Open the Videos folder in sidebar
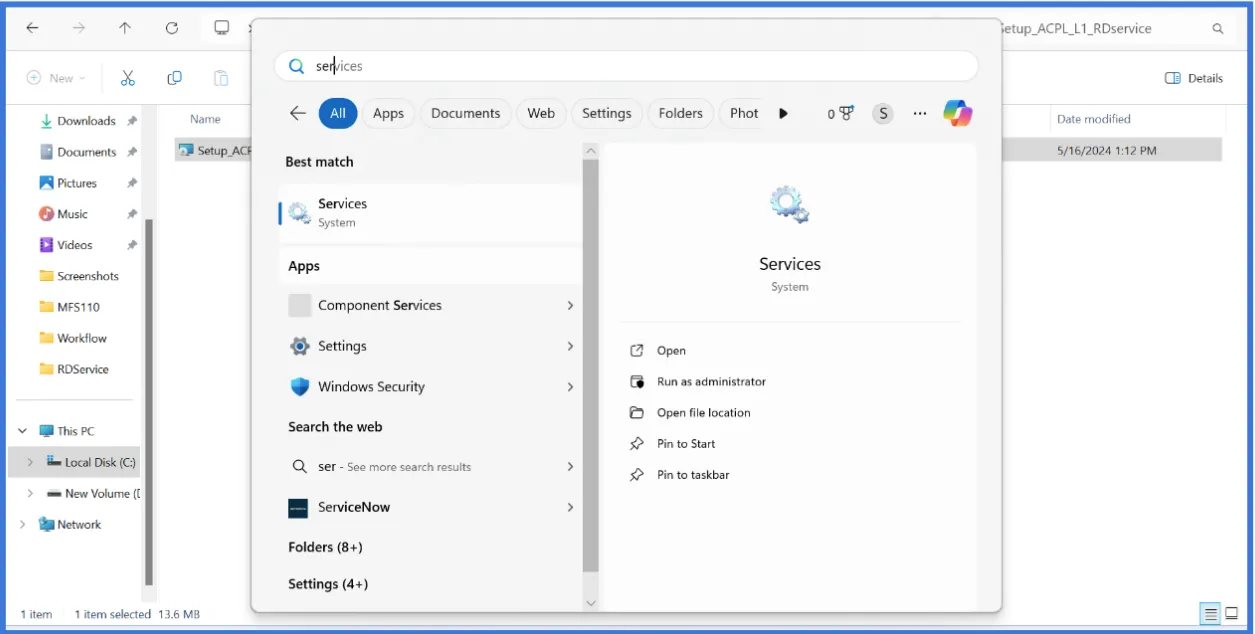1255x634 pixels. pos(74,245)
